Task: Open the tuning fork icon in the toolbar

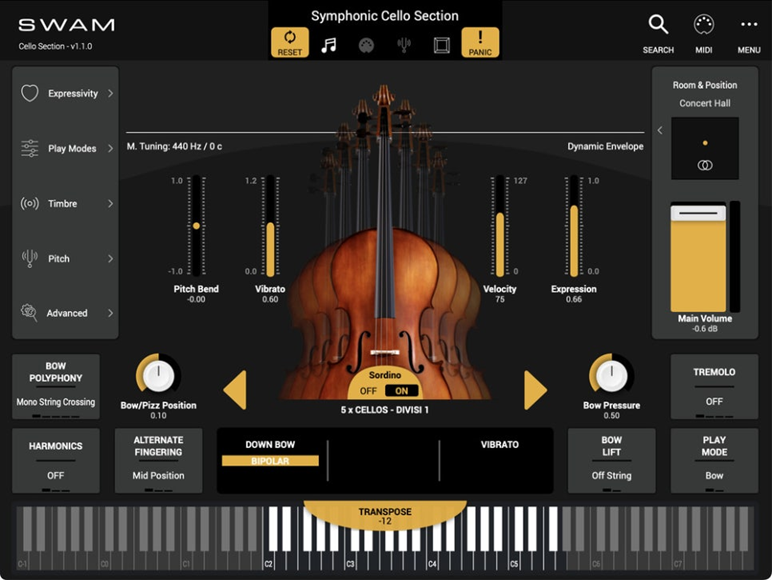Action: (404, 45)
